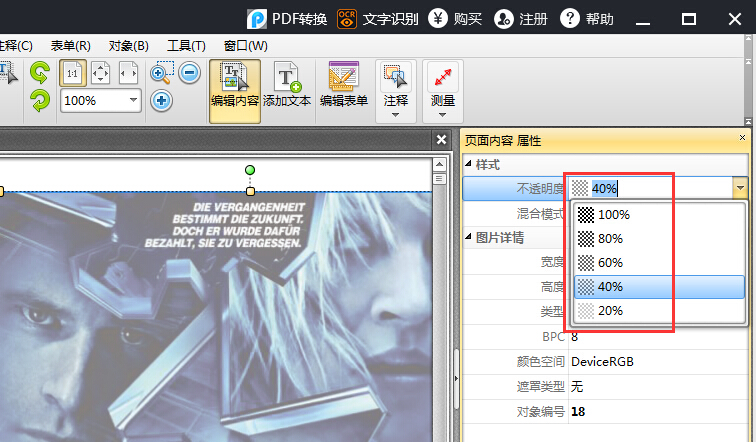Rotate page with upper green arrow
756x442 pixels.
tap(40, 73)
